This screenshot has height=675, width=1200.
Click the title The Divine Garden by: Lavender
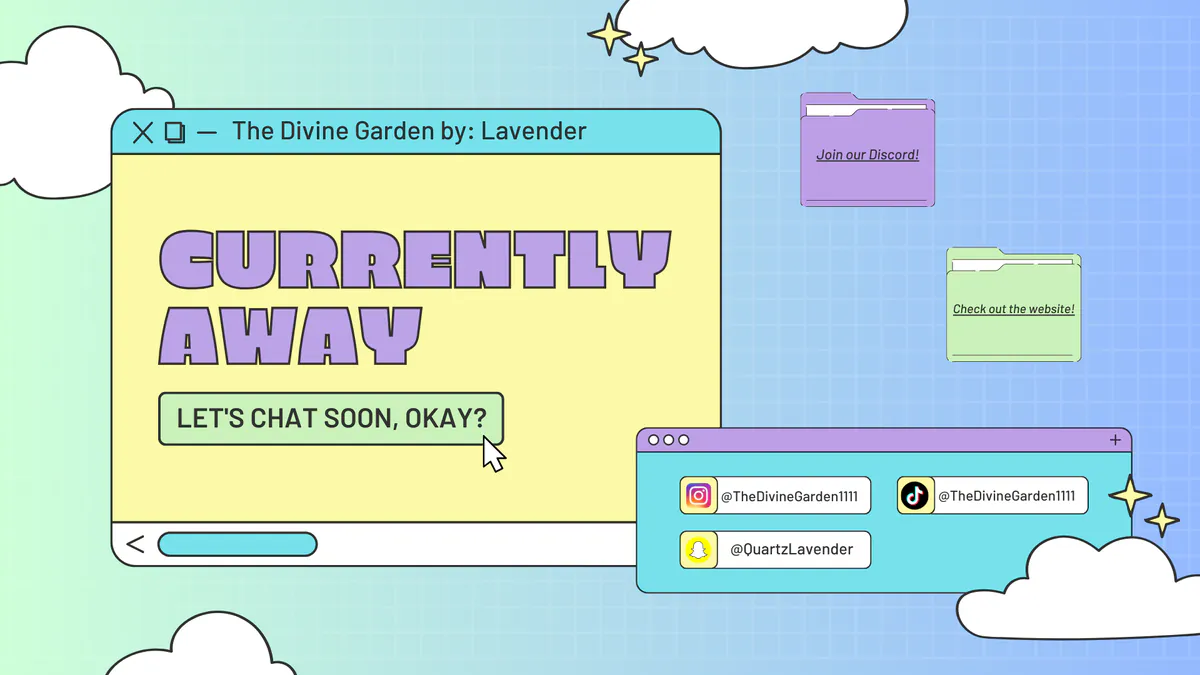coord(409,131)
